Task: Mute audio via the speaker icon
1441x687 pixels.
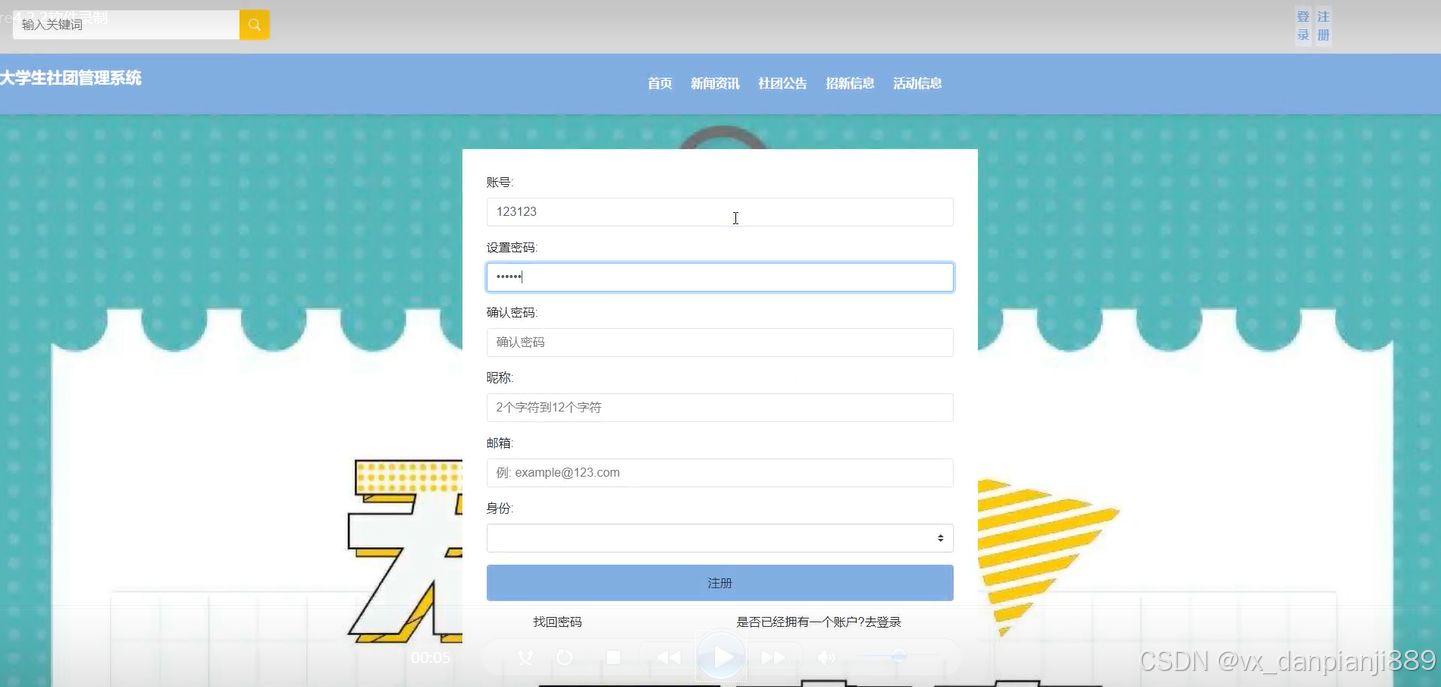Action: pyautogui.click(x=826, y=657)
